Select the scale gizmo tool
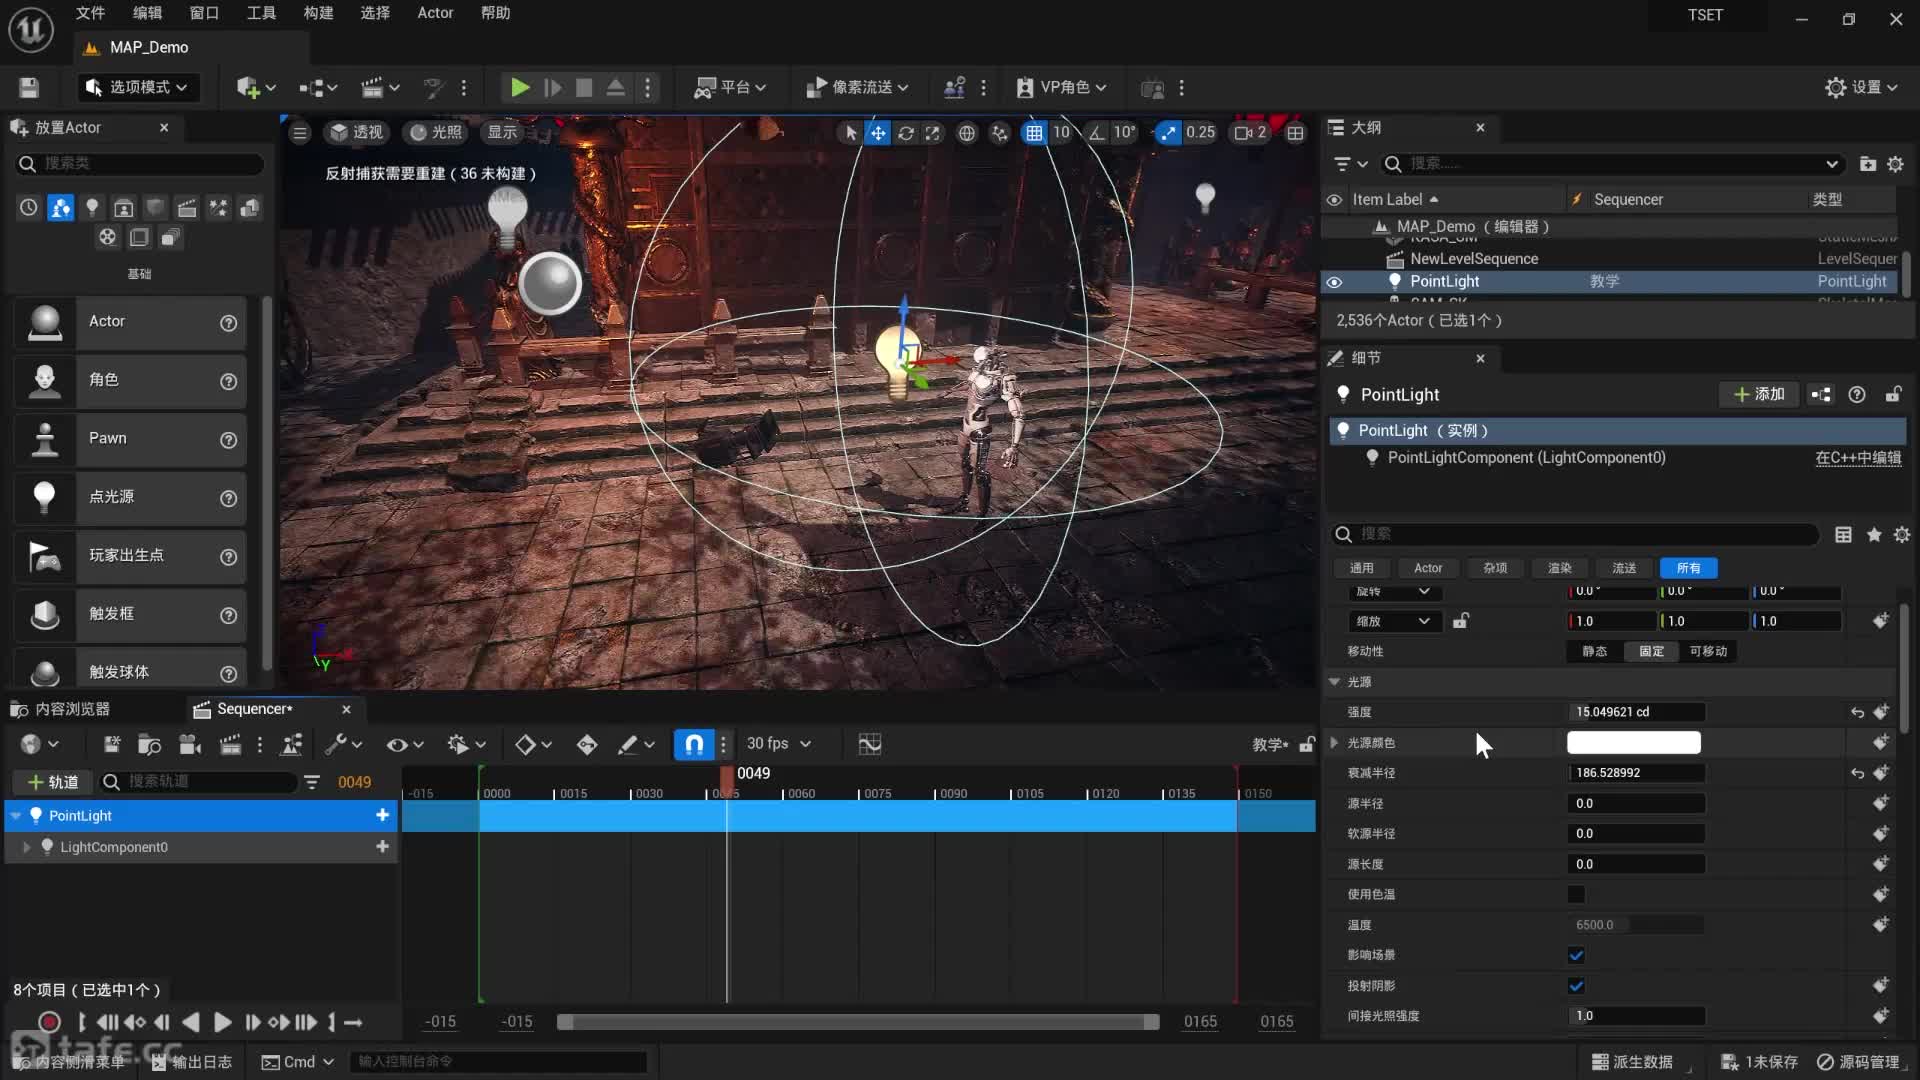The height and width of the screenshot is (1080, 1920). tap(932, 133)
